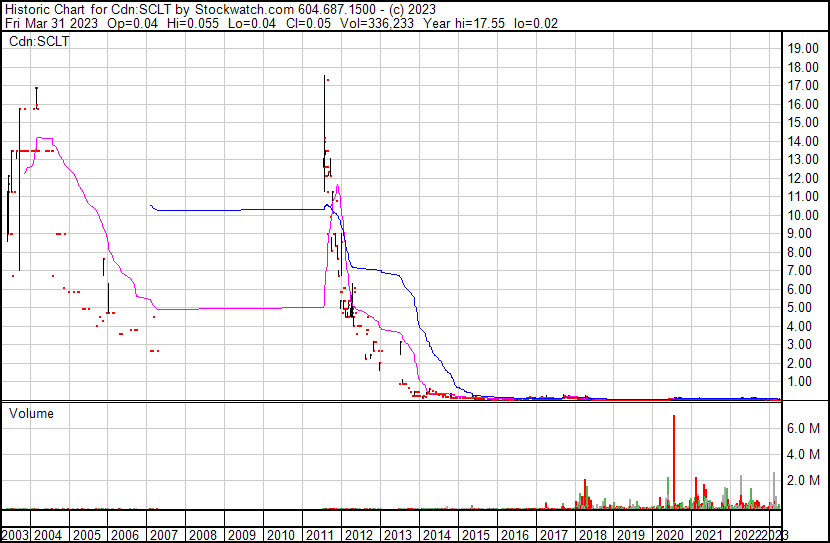Click the Volume panel label
The height and width of the screenshot is (543, 830).
(x=32, y=413)
